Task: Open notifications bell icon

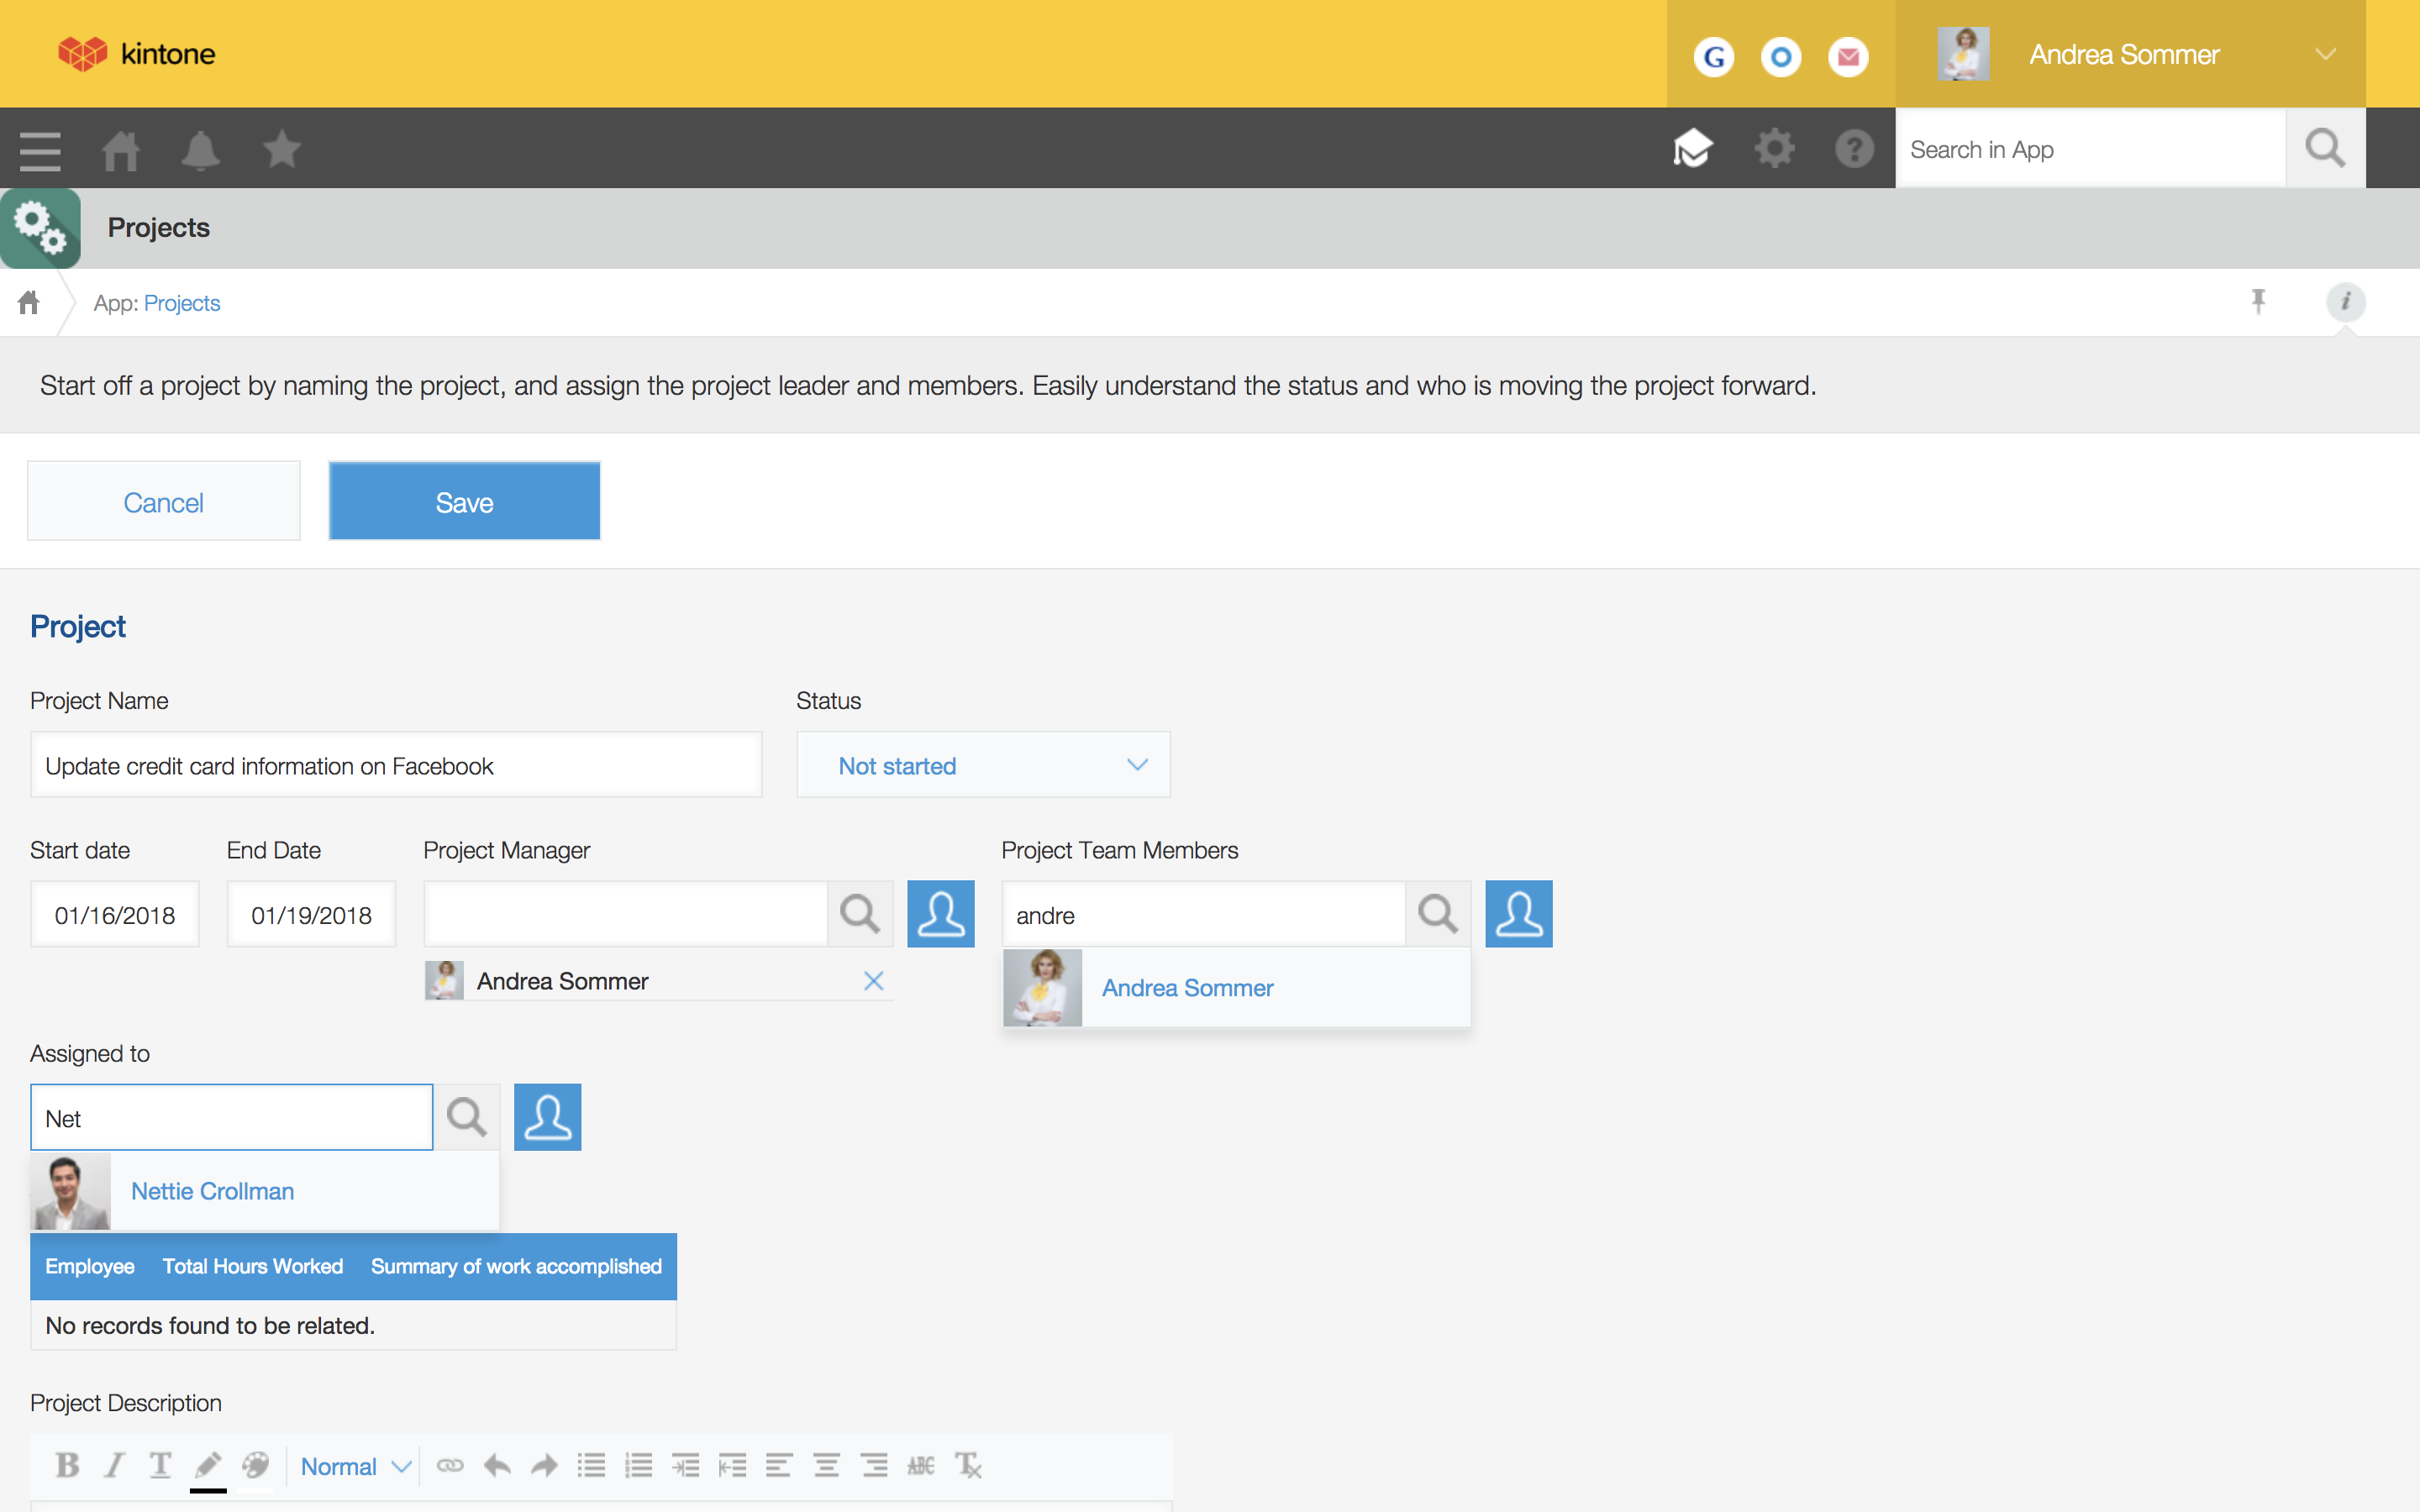Action: [x=200, y=150]
